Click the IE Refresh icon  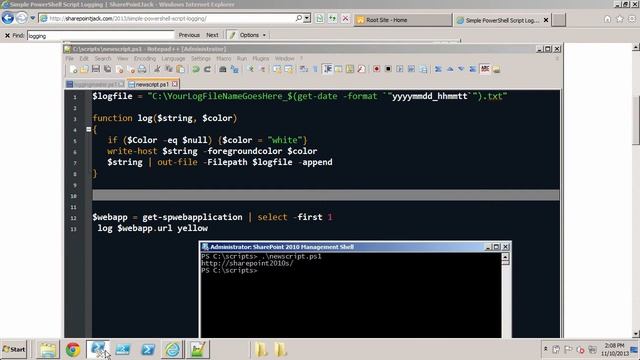click(333, 19)
